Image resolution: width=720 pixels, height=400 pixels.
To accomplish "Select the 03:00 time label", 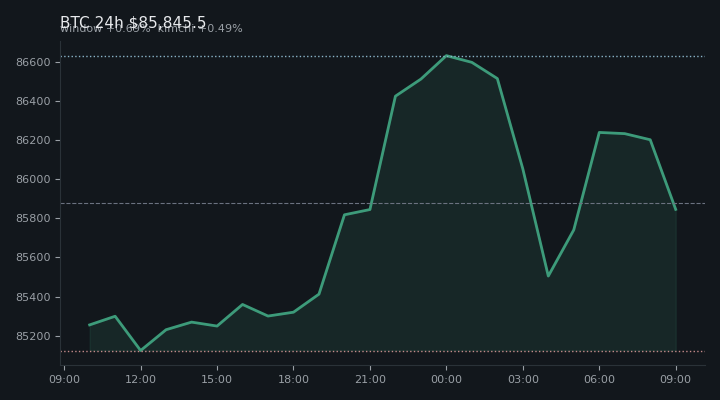I will coord(523,379).
